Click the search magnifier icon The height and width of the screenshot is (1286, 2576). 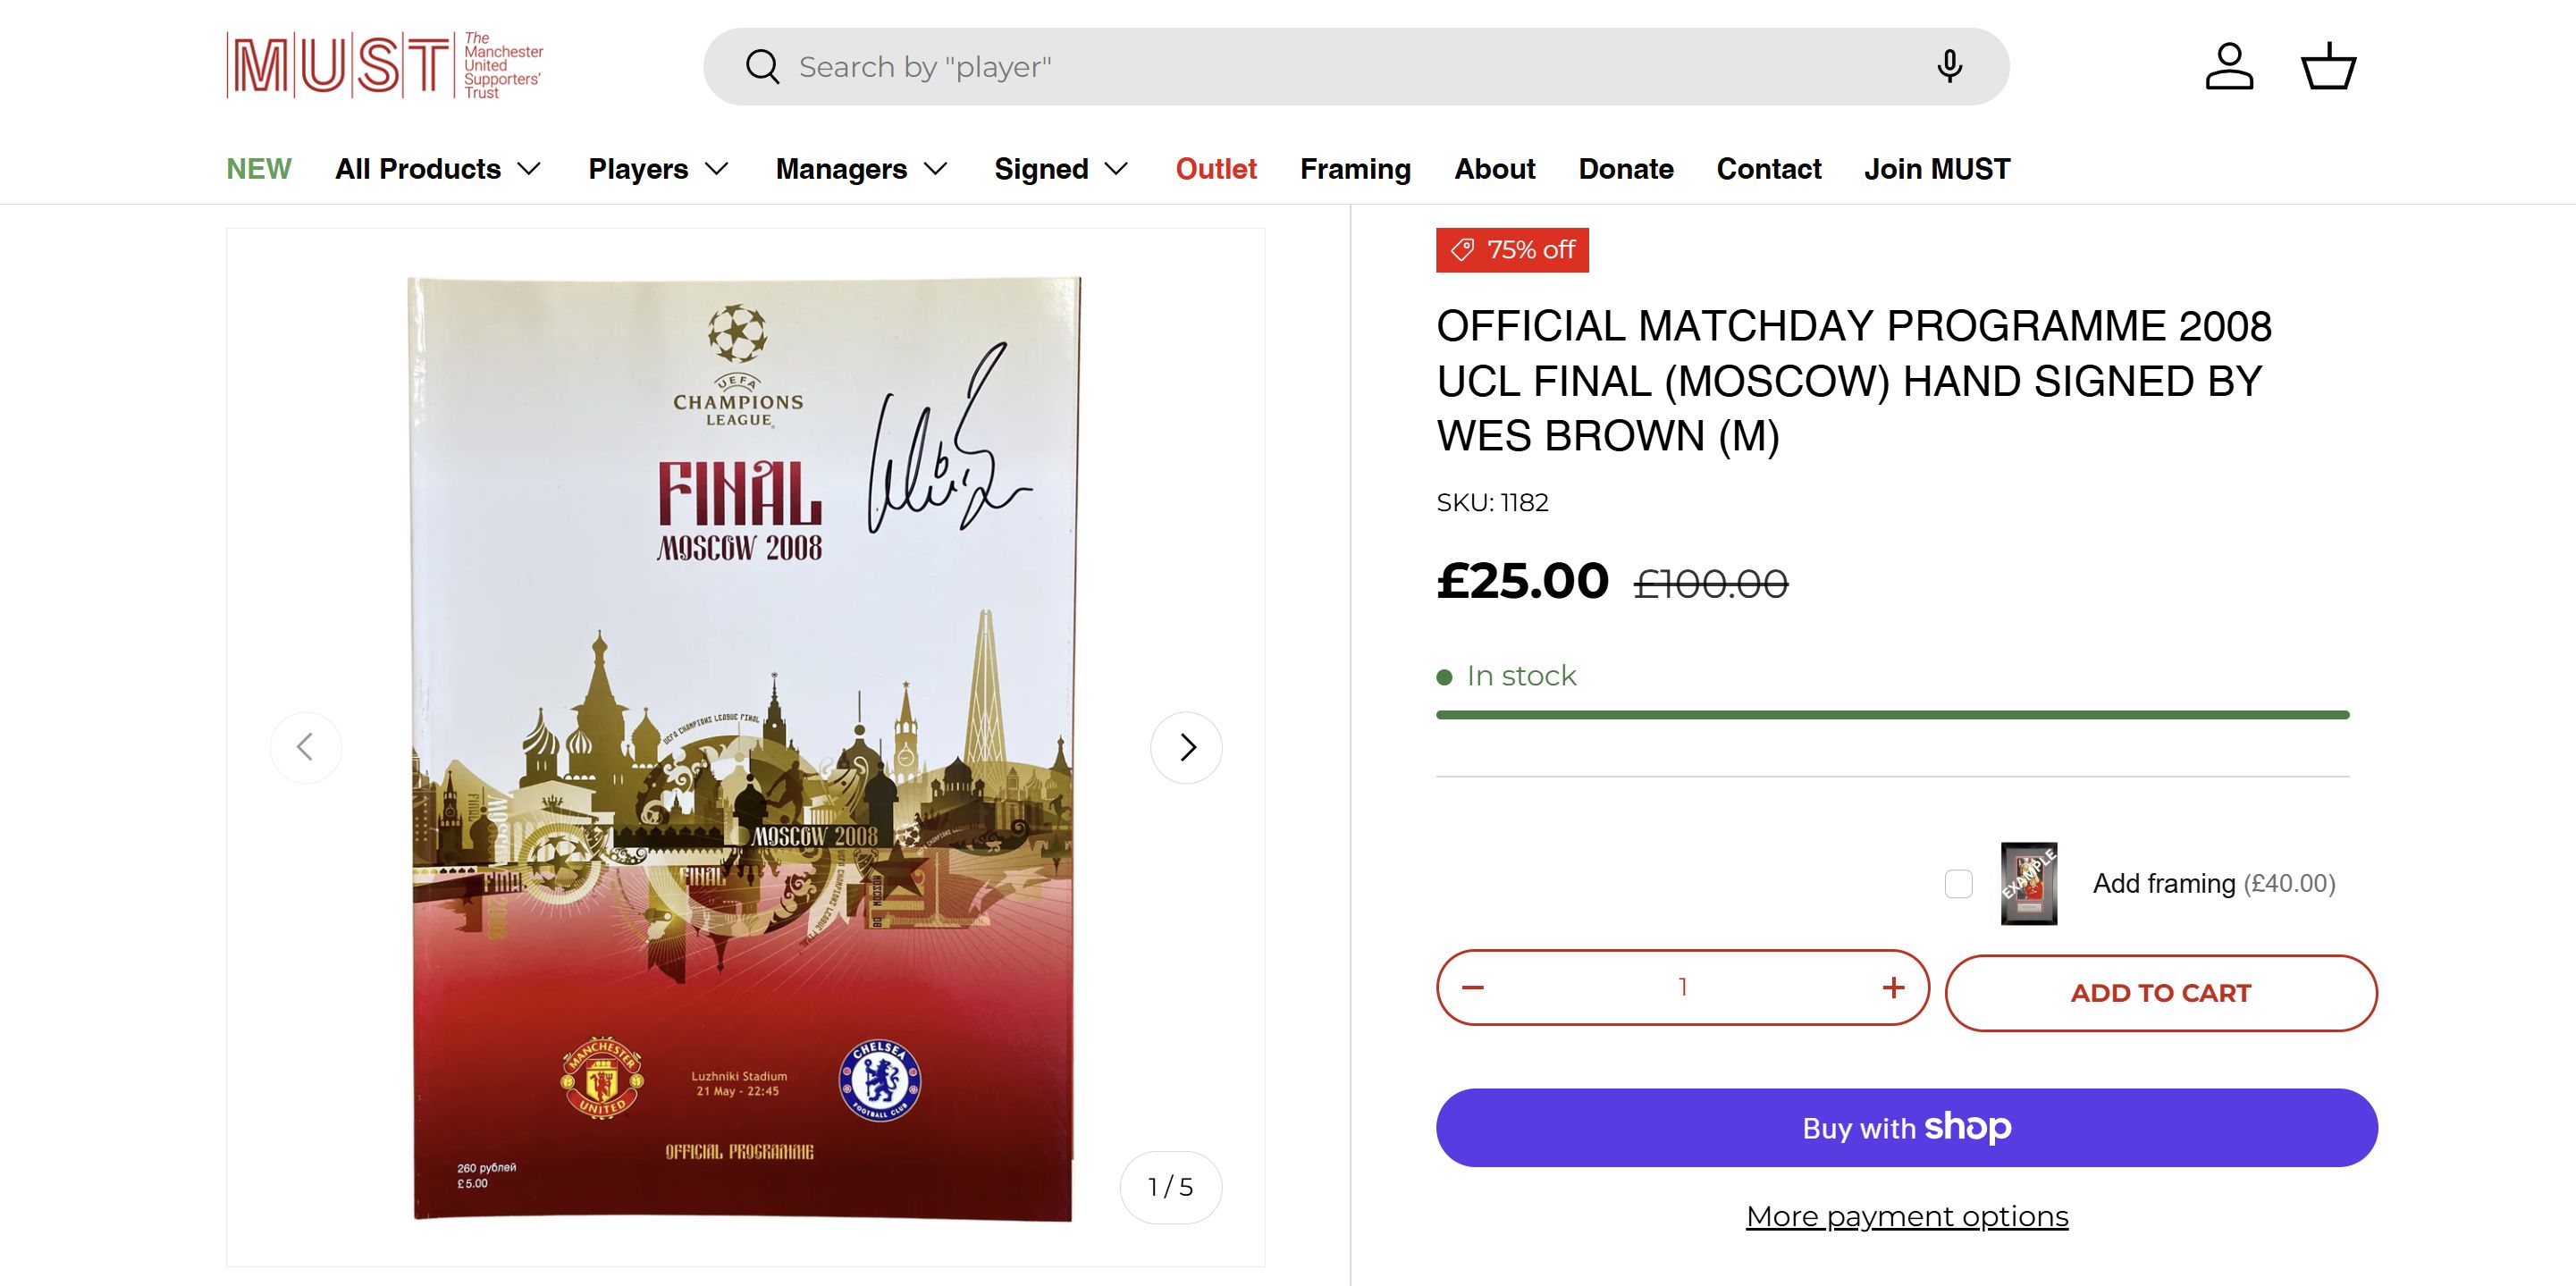click(x=762, y=67)
